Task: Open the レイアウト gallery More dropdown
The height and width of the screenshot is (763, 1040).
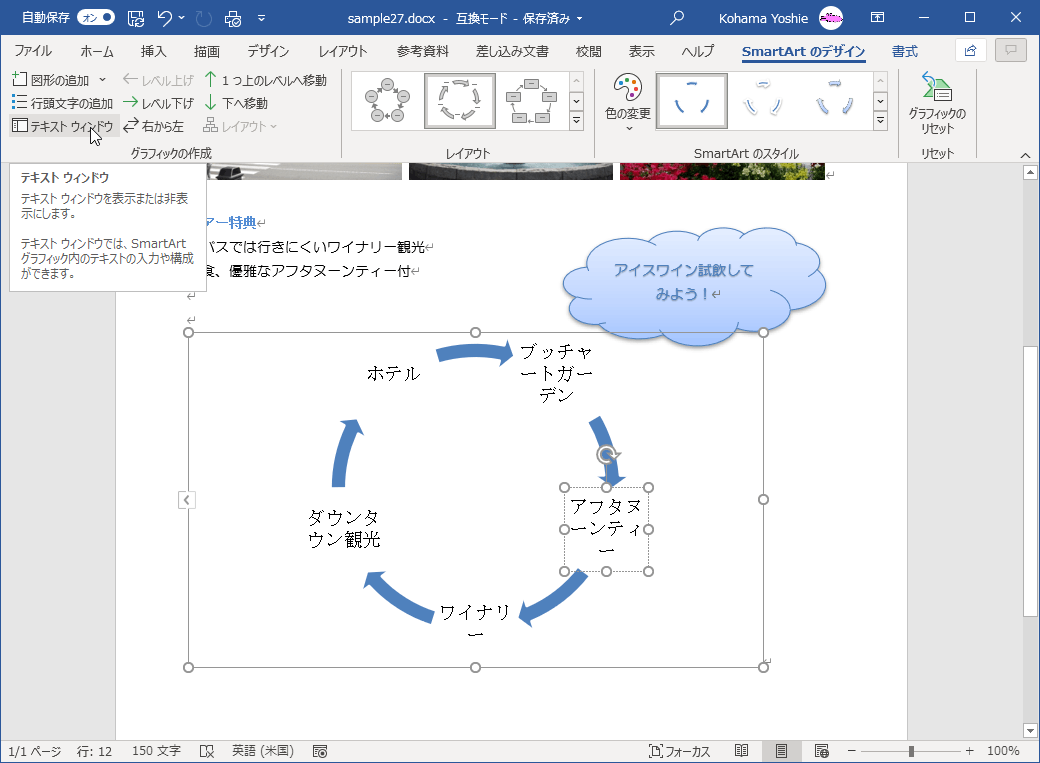Action: (x=577, y=120)
